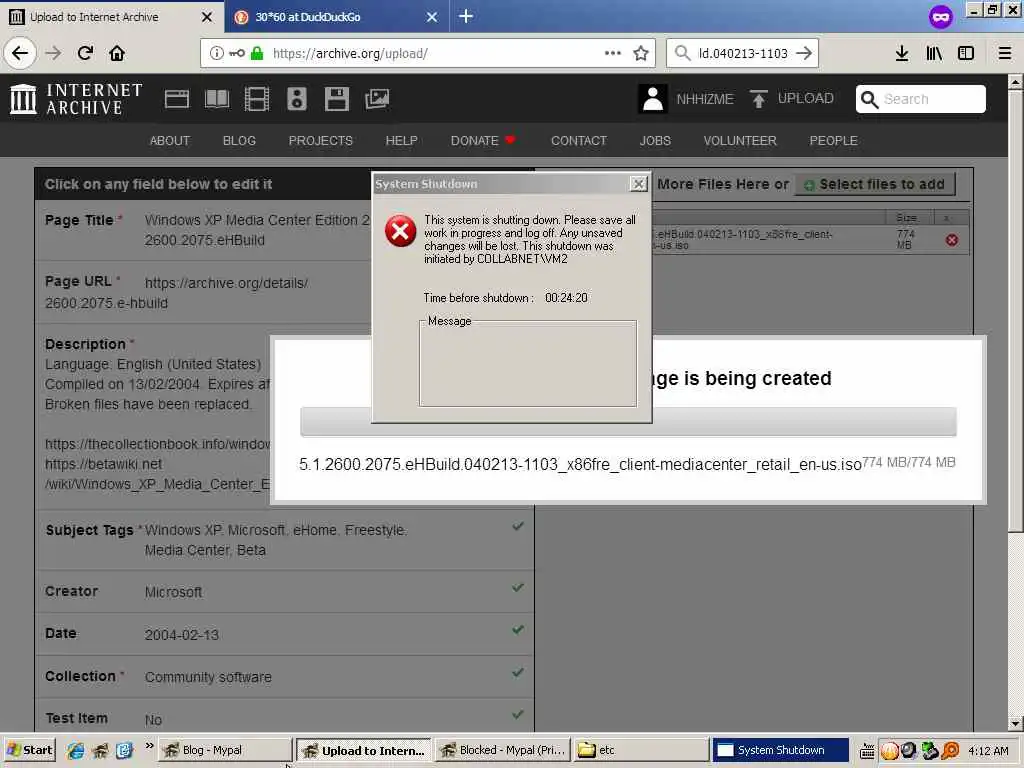1024x768 pixels.
Task: Switch to Blocked - Mypal taskbar window
Action: pyautogui.click(x=502, y=750)
